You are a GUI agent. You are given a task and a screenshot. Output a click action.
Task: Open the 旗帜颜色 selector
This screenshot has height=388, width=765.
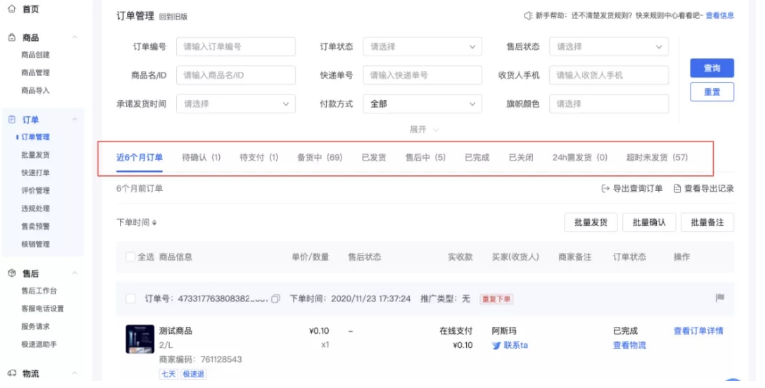609,104
